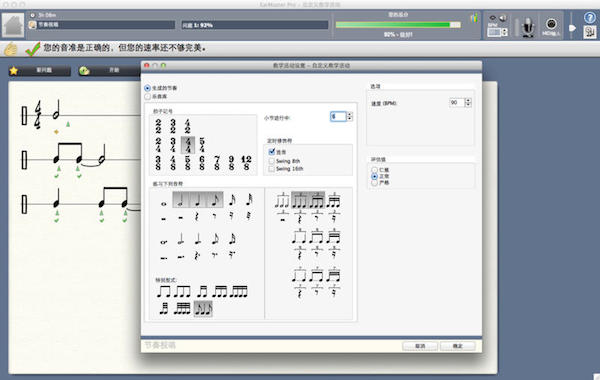Focus the number of bars input field
The image size is (600, 380).
point(338,116)
